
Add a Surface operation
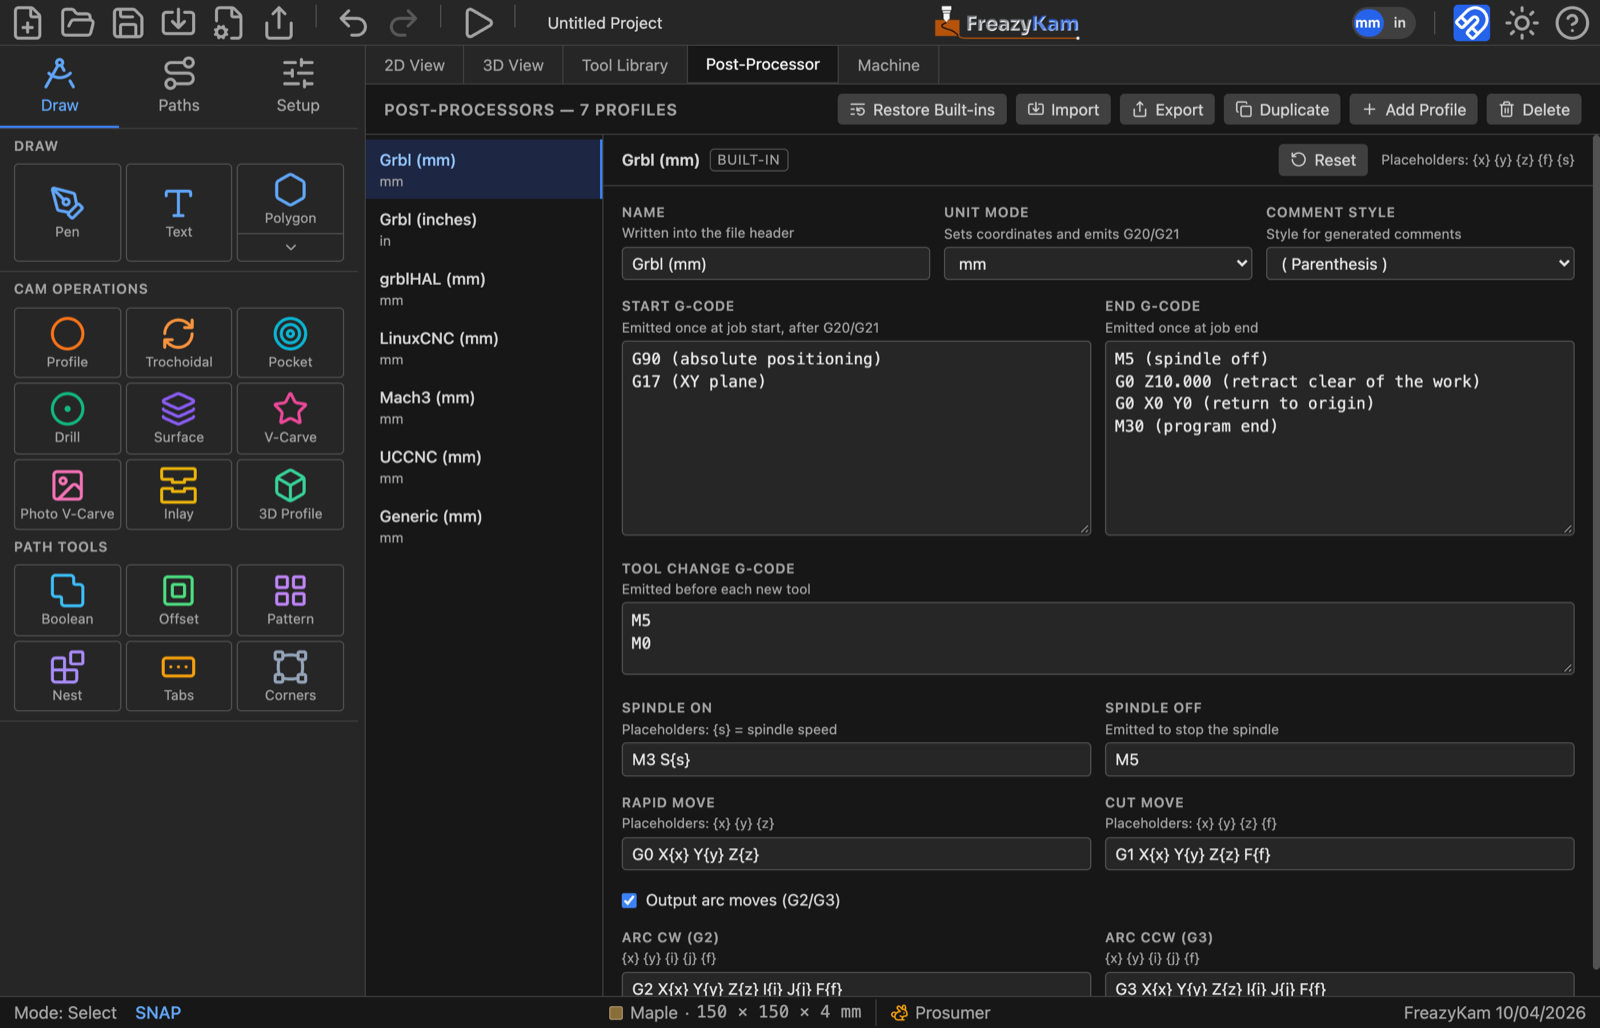(179, 419)
